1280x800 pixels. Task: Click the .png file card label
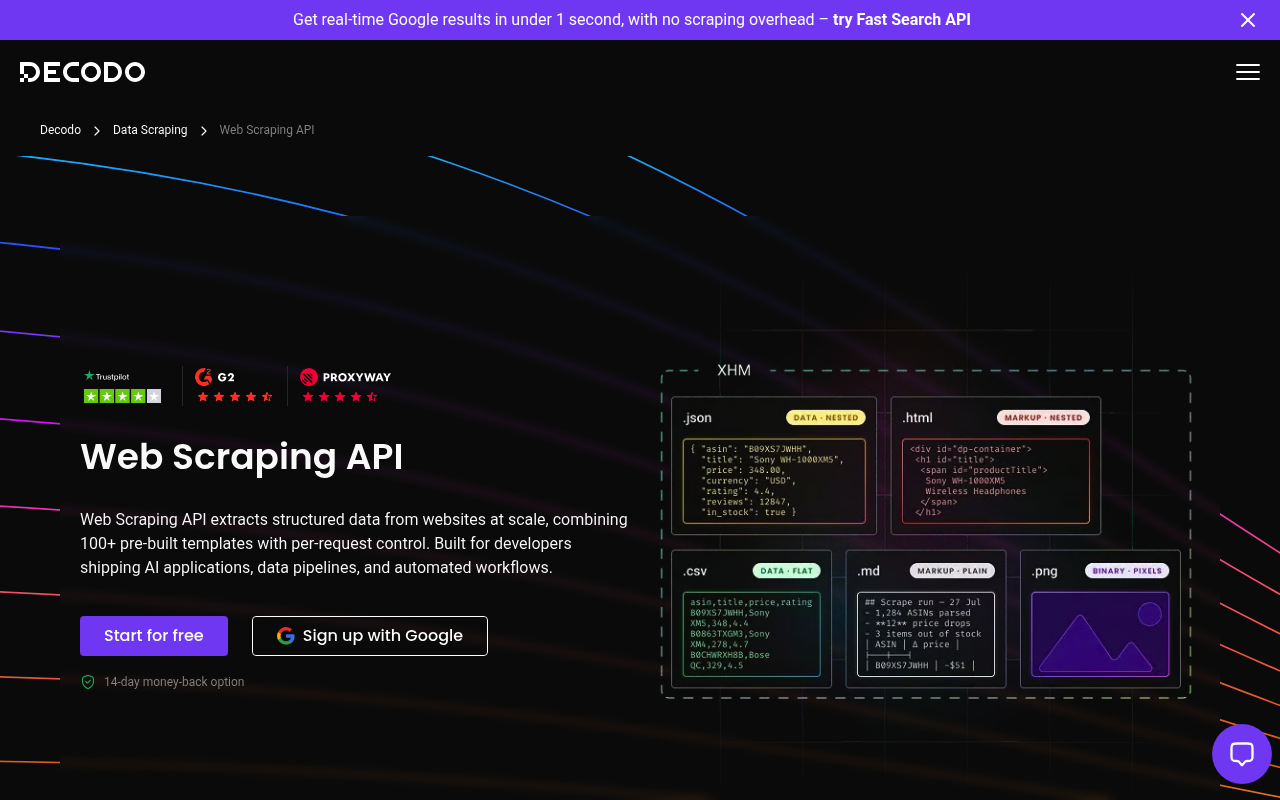(x=1045, y=571)
